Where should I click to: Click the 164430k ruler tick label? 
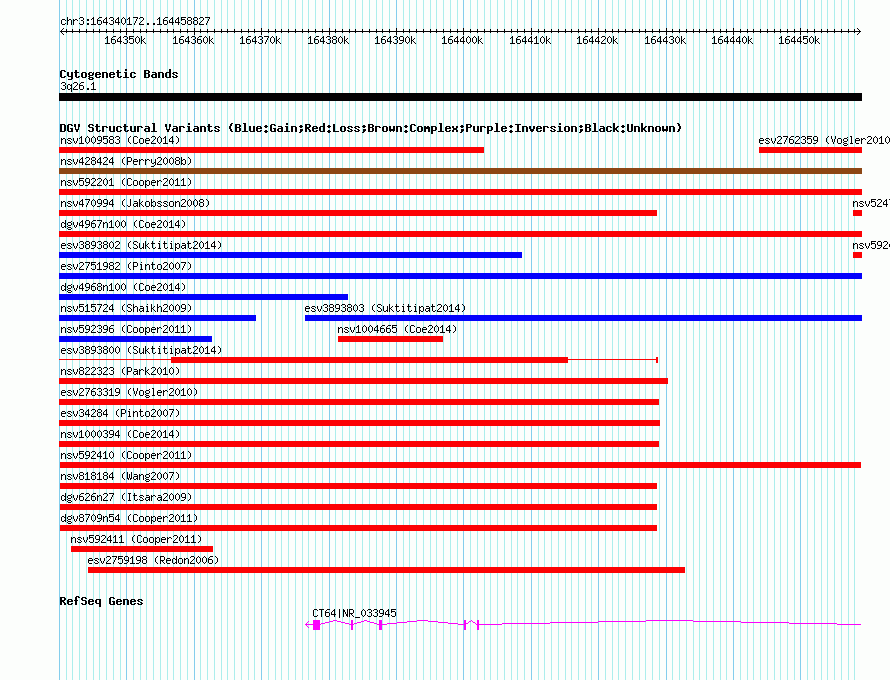coord(665,40)
